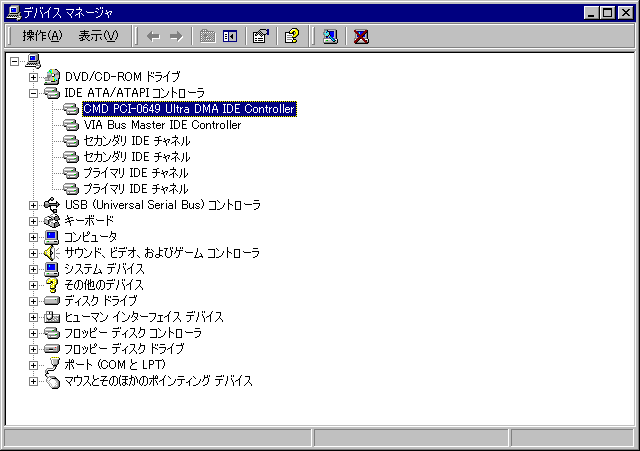Click the ヒューマン インターフェイス デバイス icon
This screenshot has height=451, width=640.
[52, 317]
